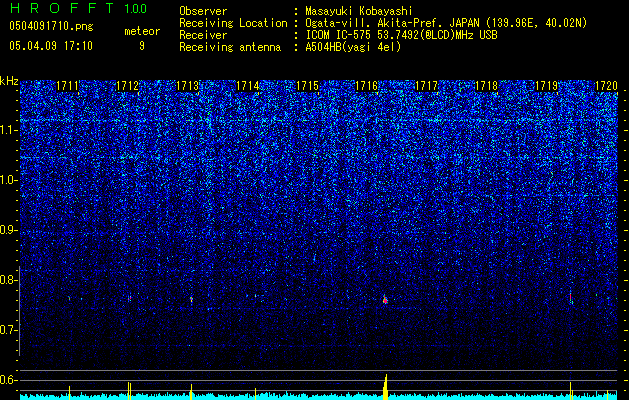Click the meteor echo spot near 1713
The image size is (629, 400).
click(191, 299)
